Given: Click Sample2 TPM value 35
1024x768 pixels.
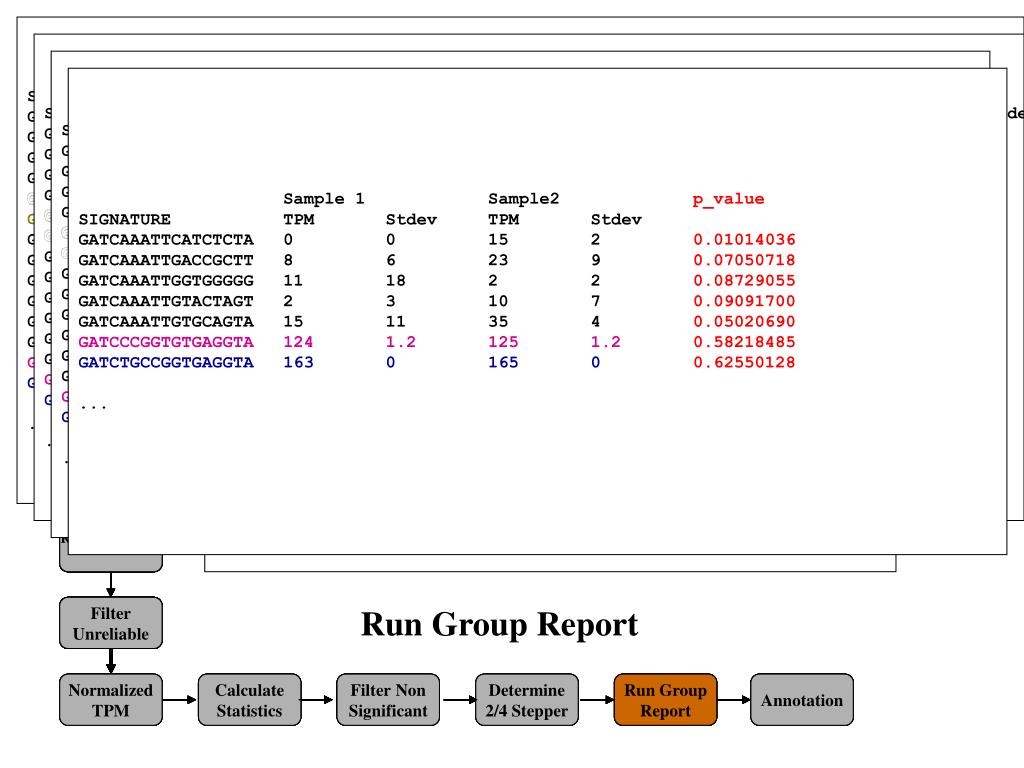Looking at the screenshot, I should (498, 321).
